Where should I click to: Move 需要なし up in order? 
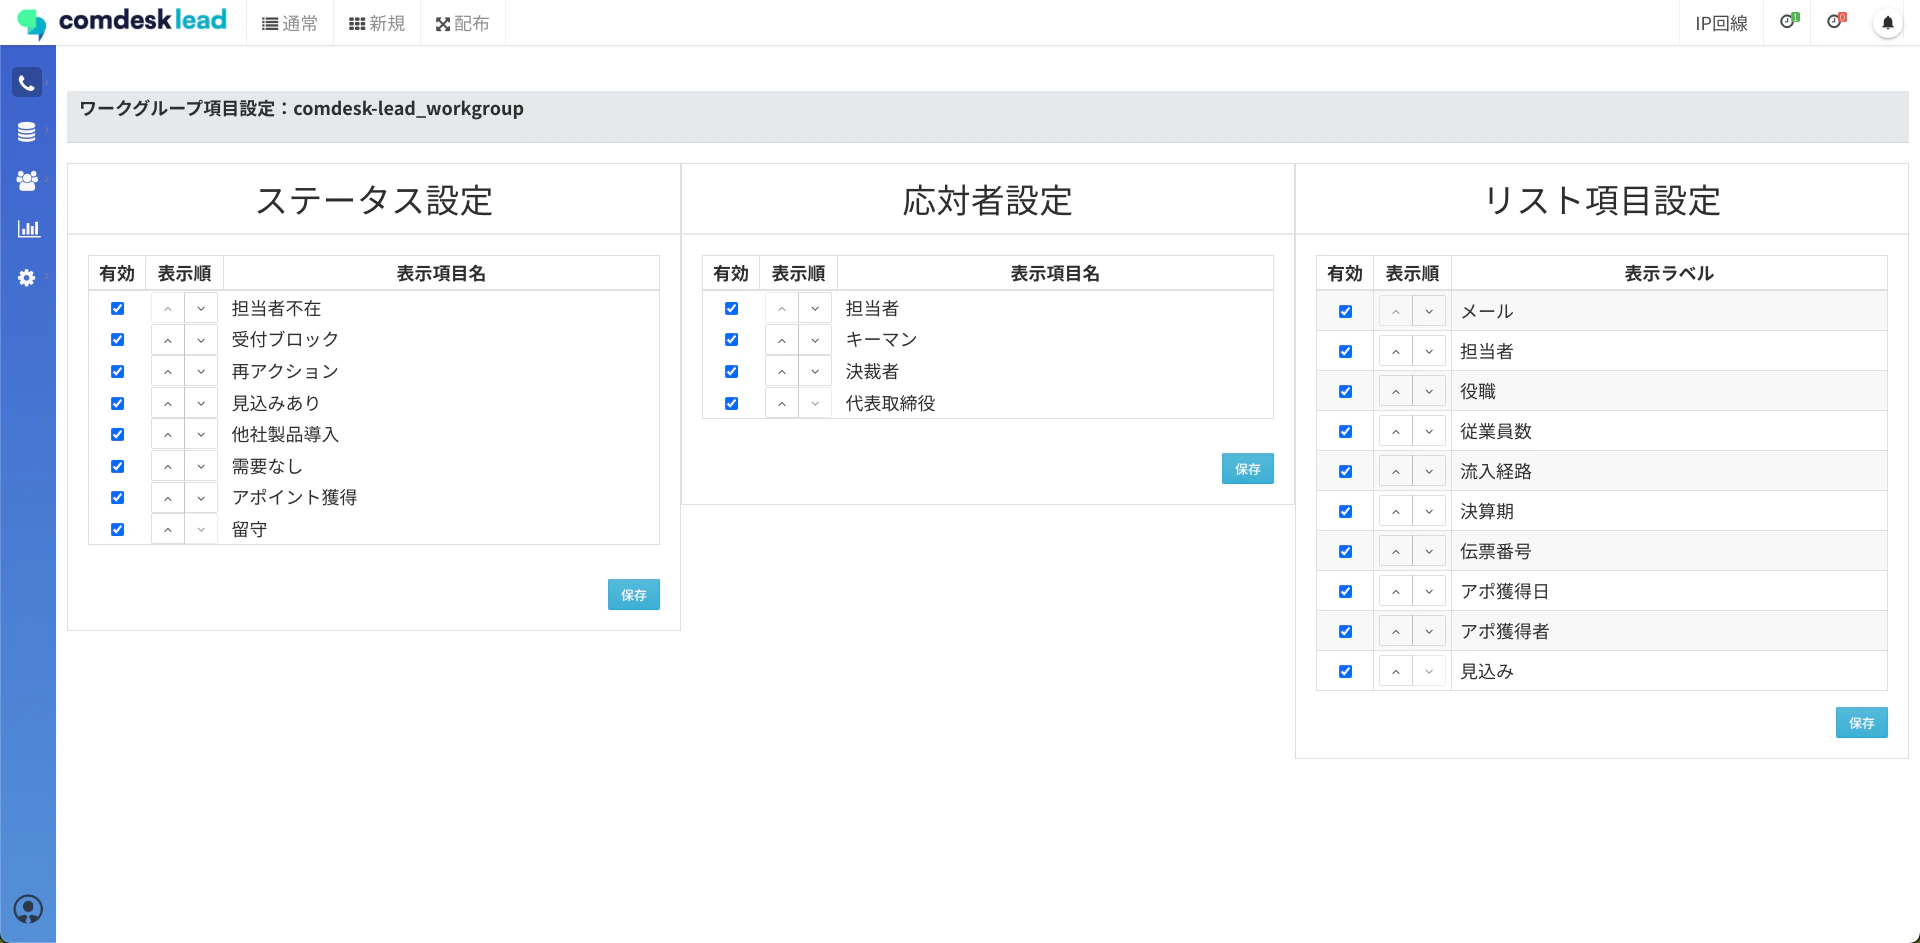(x=168, y=467)
